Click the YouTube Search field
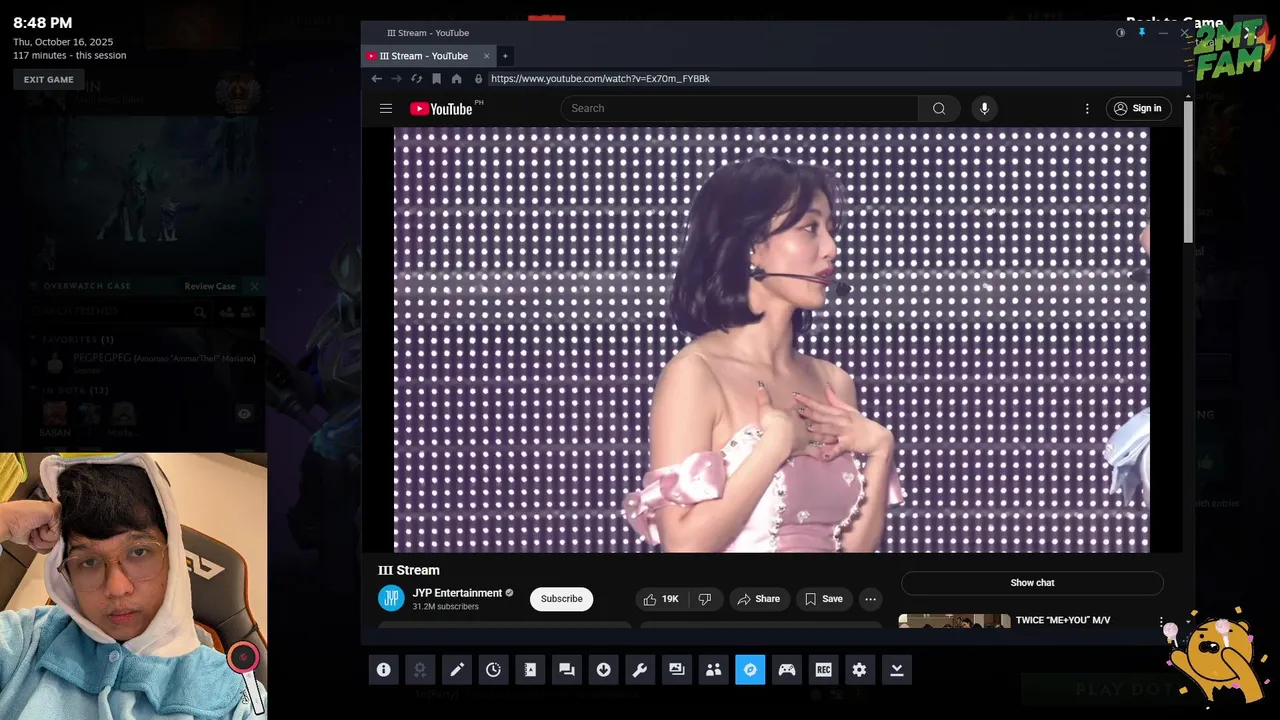1280x720 pixels. pos(739,108)
